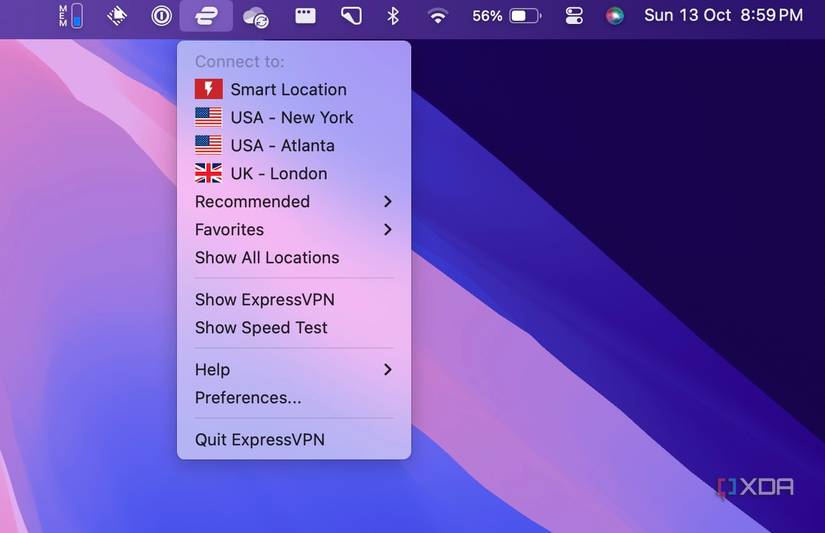This screenshot has height=533, width=825.
Task: Connect to Smart Location
Action: click(294, 89)
